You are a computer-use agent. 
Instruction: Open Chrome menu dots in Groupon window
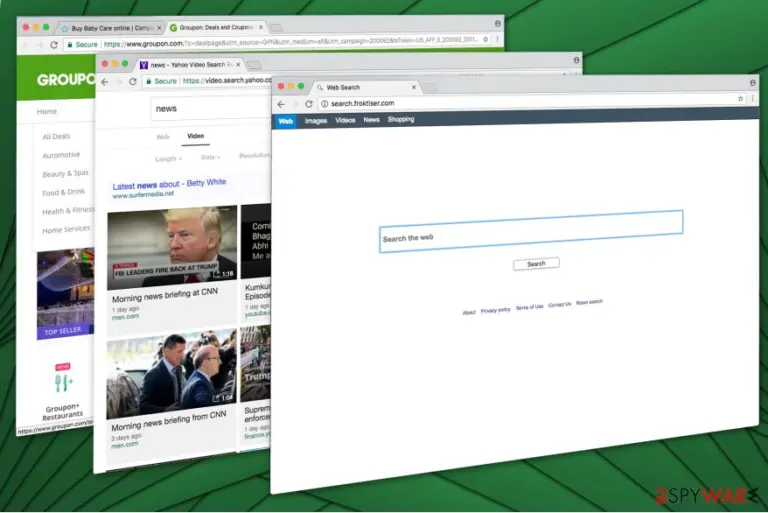[497, 39]
